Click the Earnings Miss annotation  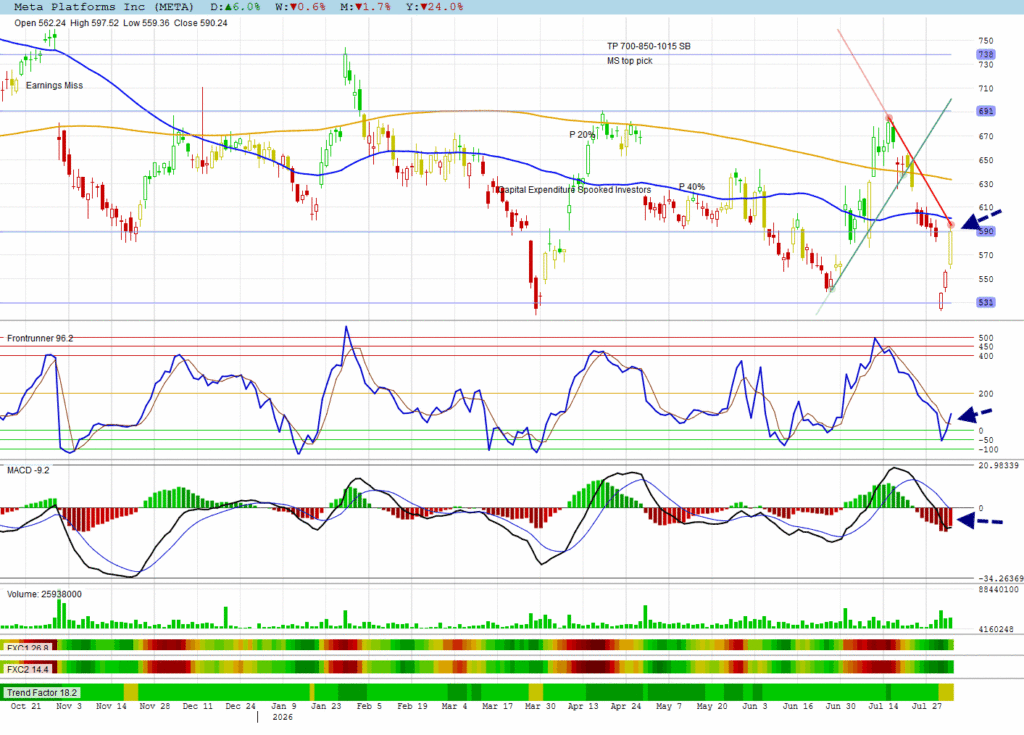(x=54, y=86)
